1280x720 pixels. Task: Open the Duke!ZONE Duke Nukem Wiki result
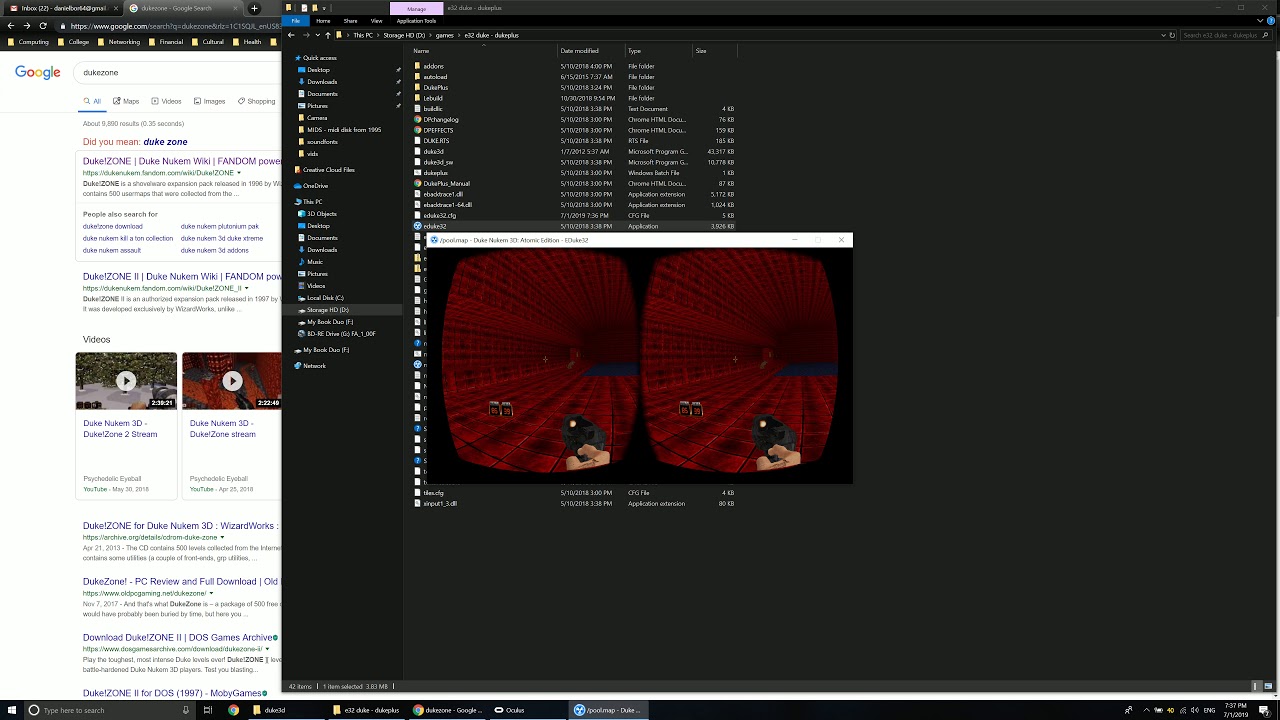pyautogui.click(x=182, y=161)
